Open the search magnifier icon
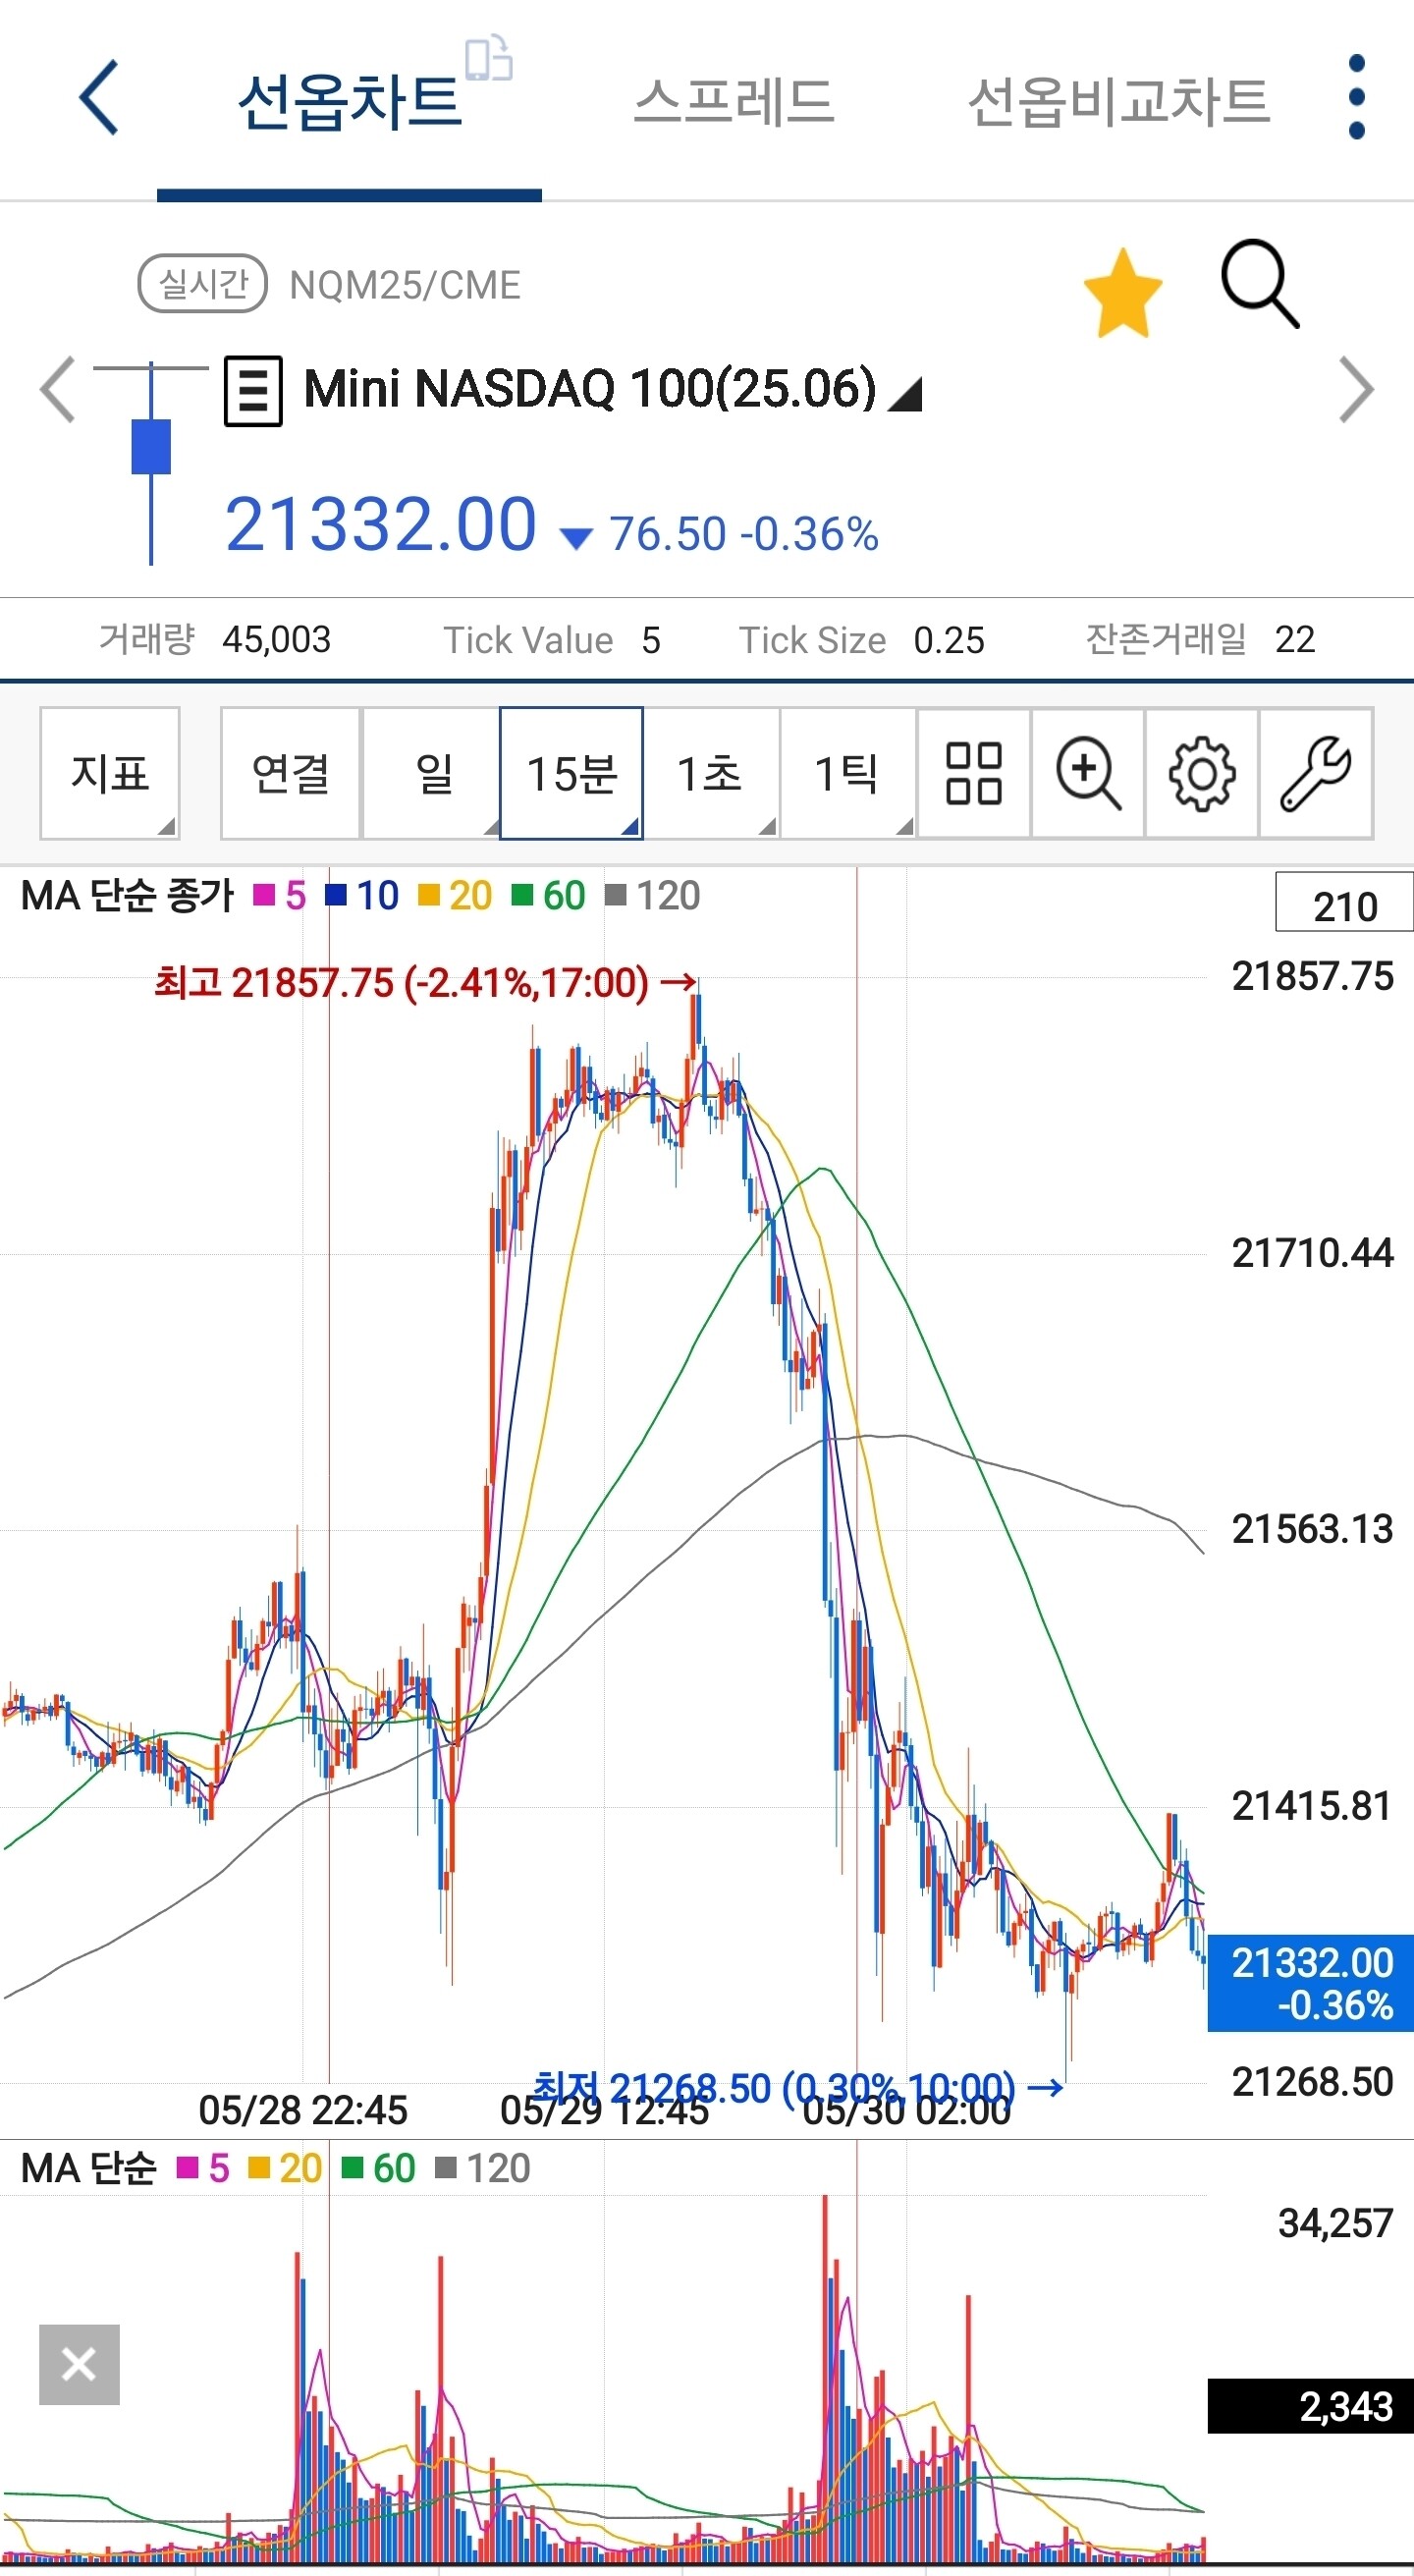The image size is (1414, 2576). (x=1259, y=284)
